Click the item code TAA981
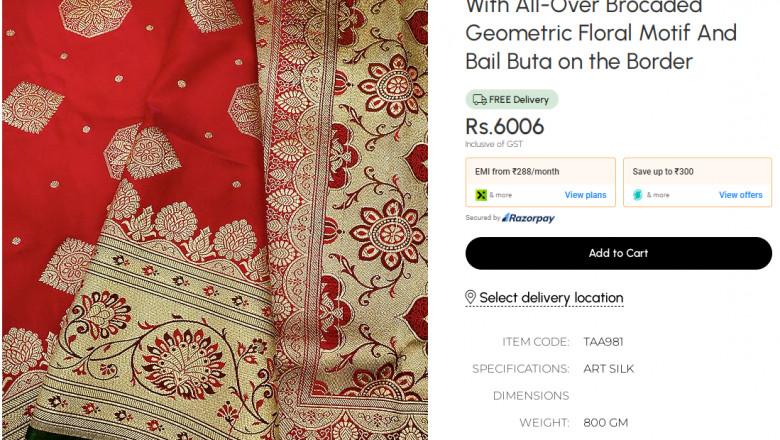 click(x=603, y=341)
